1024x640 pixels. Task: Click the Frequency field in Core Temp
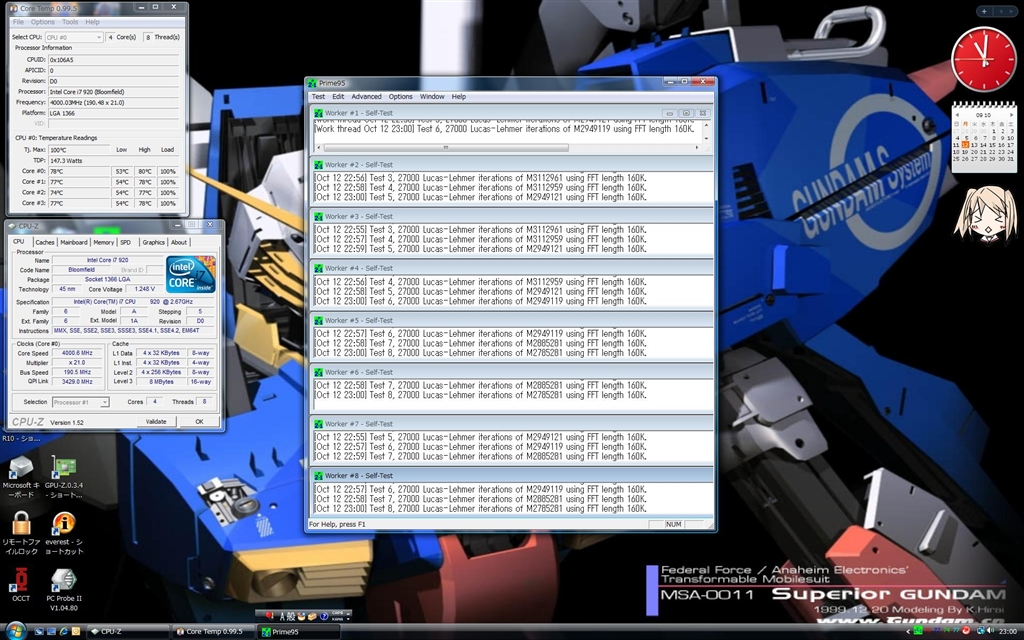click(114, 103)
